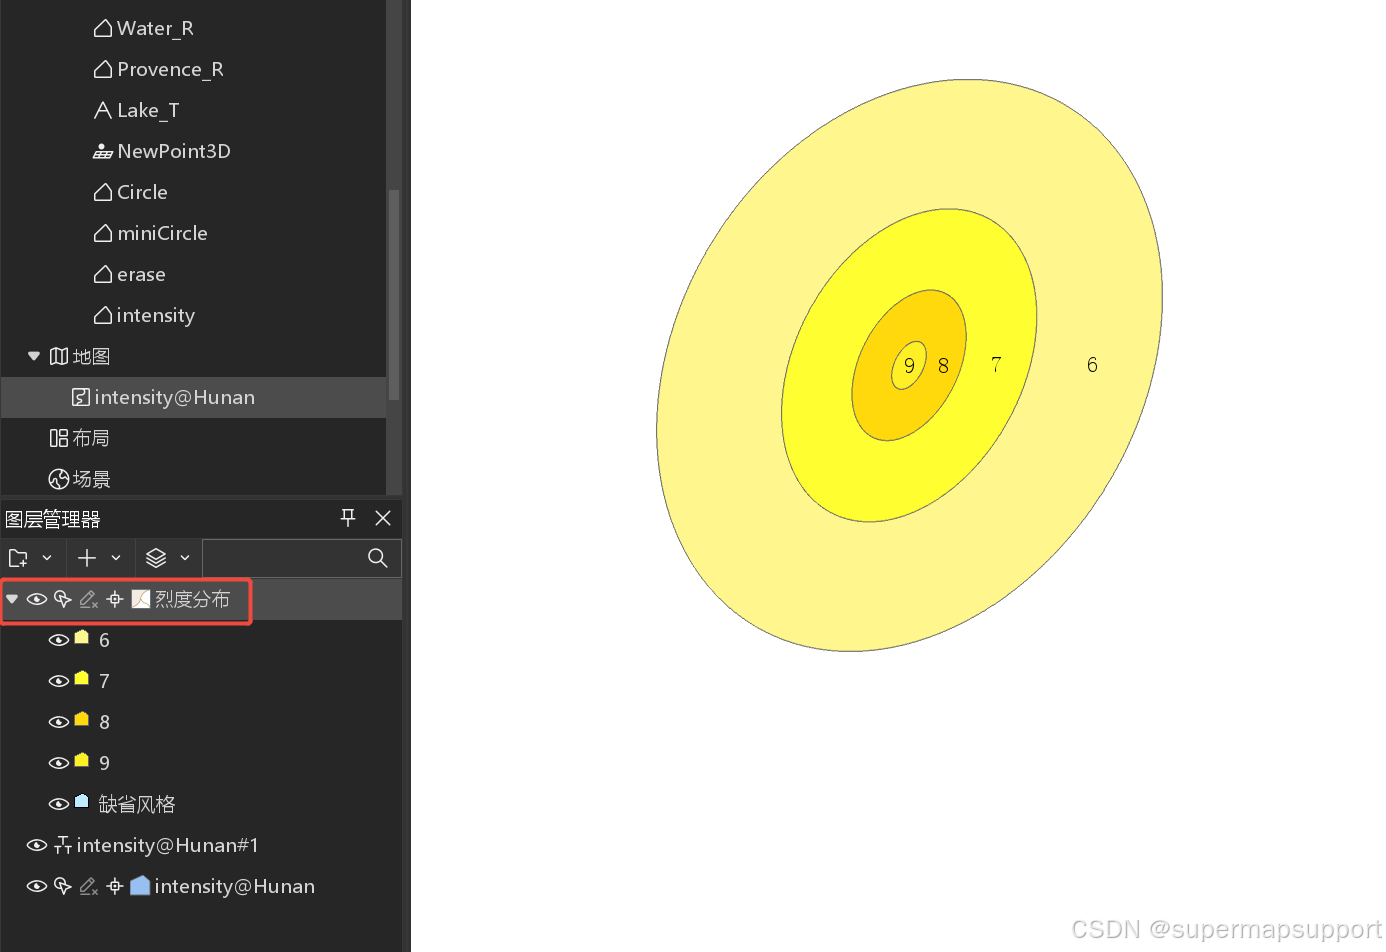1386x952 pixels.
Task: Click the Circle dataset polygon icon
Action: pyautogui.click(x=103, y=192)
